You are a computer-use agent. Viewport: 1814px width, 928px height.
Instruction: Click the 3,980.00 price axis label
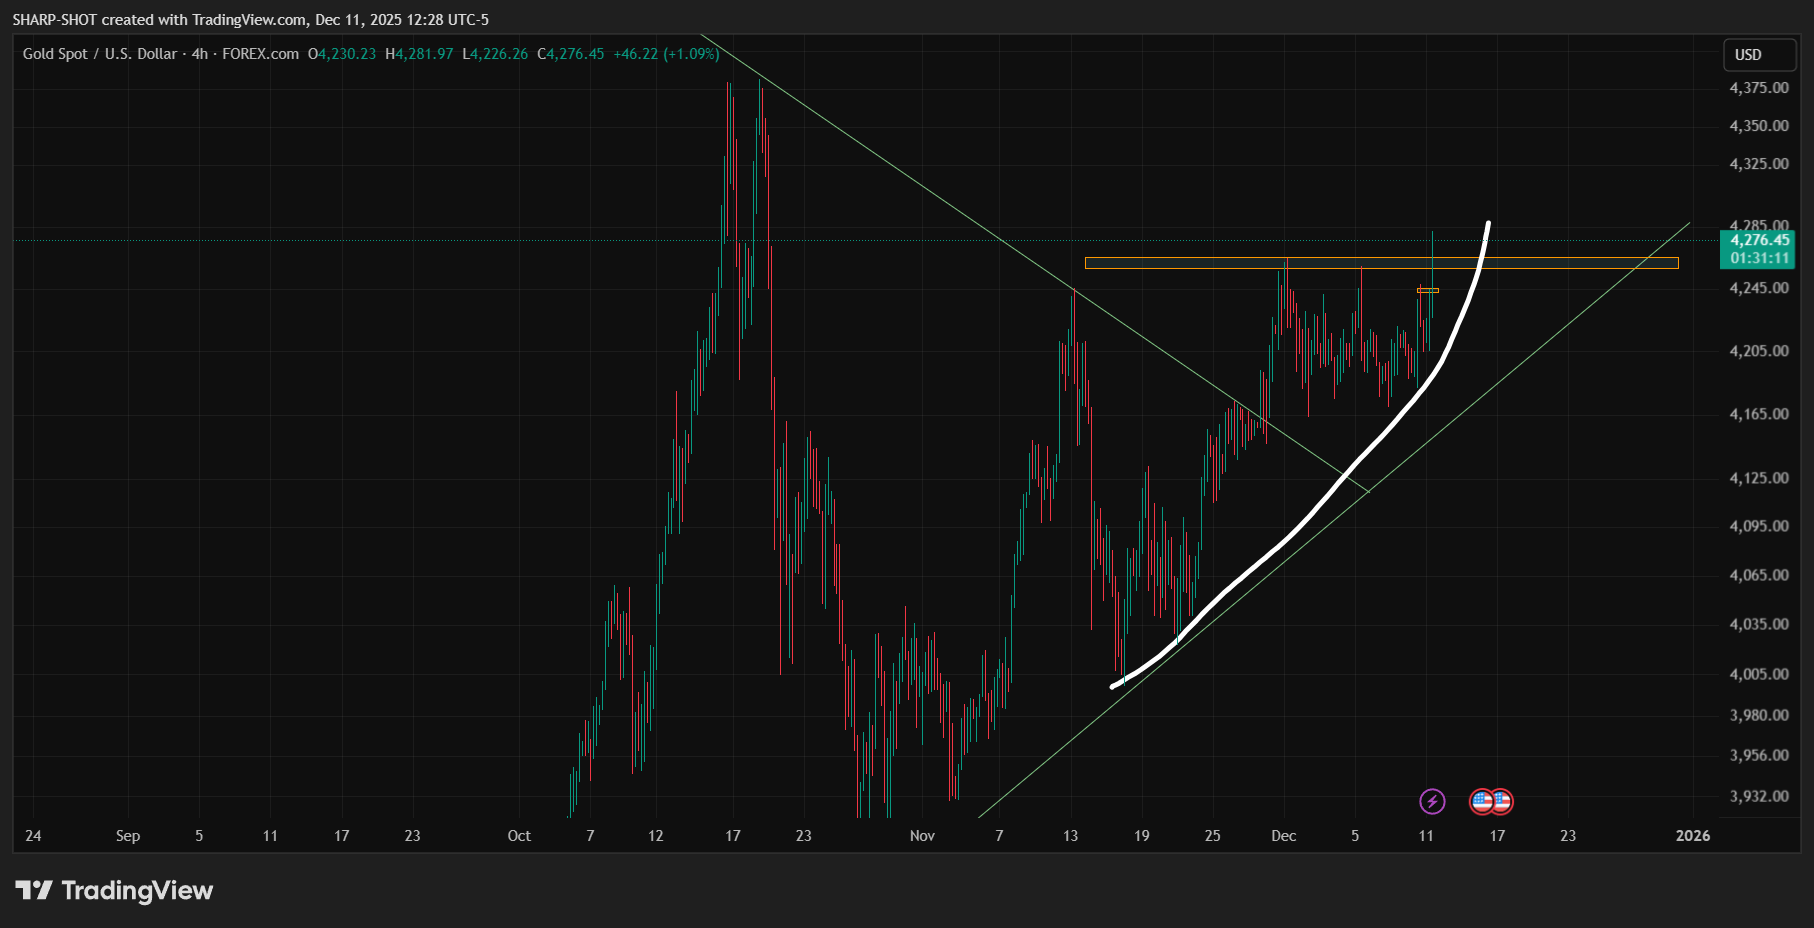(1759, 715)
